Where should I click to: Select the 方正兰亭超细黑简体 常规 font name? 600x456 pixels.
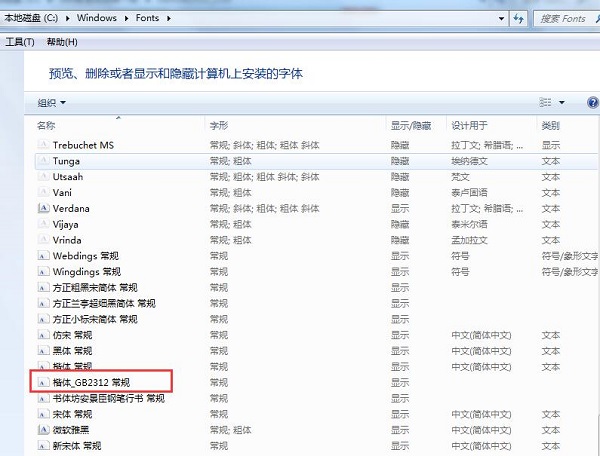tap(104, 304)
